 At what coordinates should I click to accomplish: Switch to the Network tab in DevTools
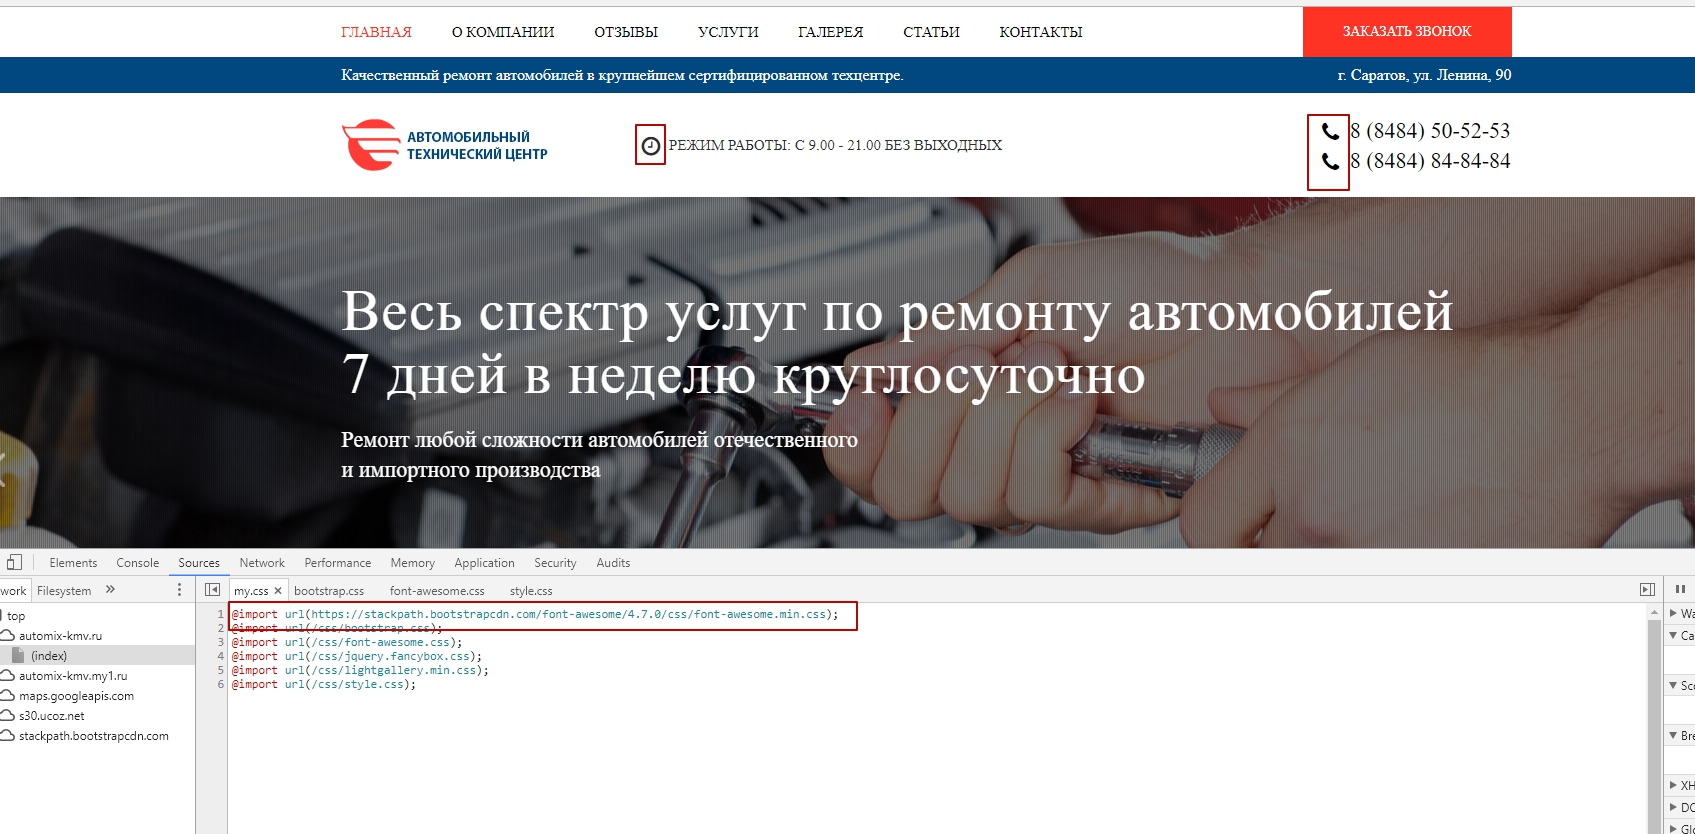click(x=262, y=563)
